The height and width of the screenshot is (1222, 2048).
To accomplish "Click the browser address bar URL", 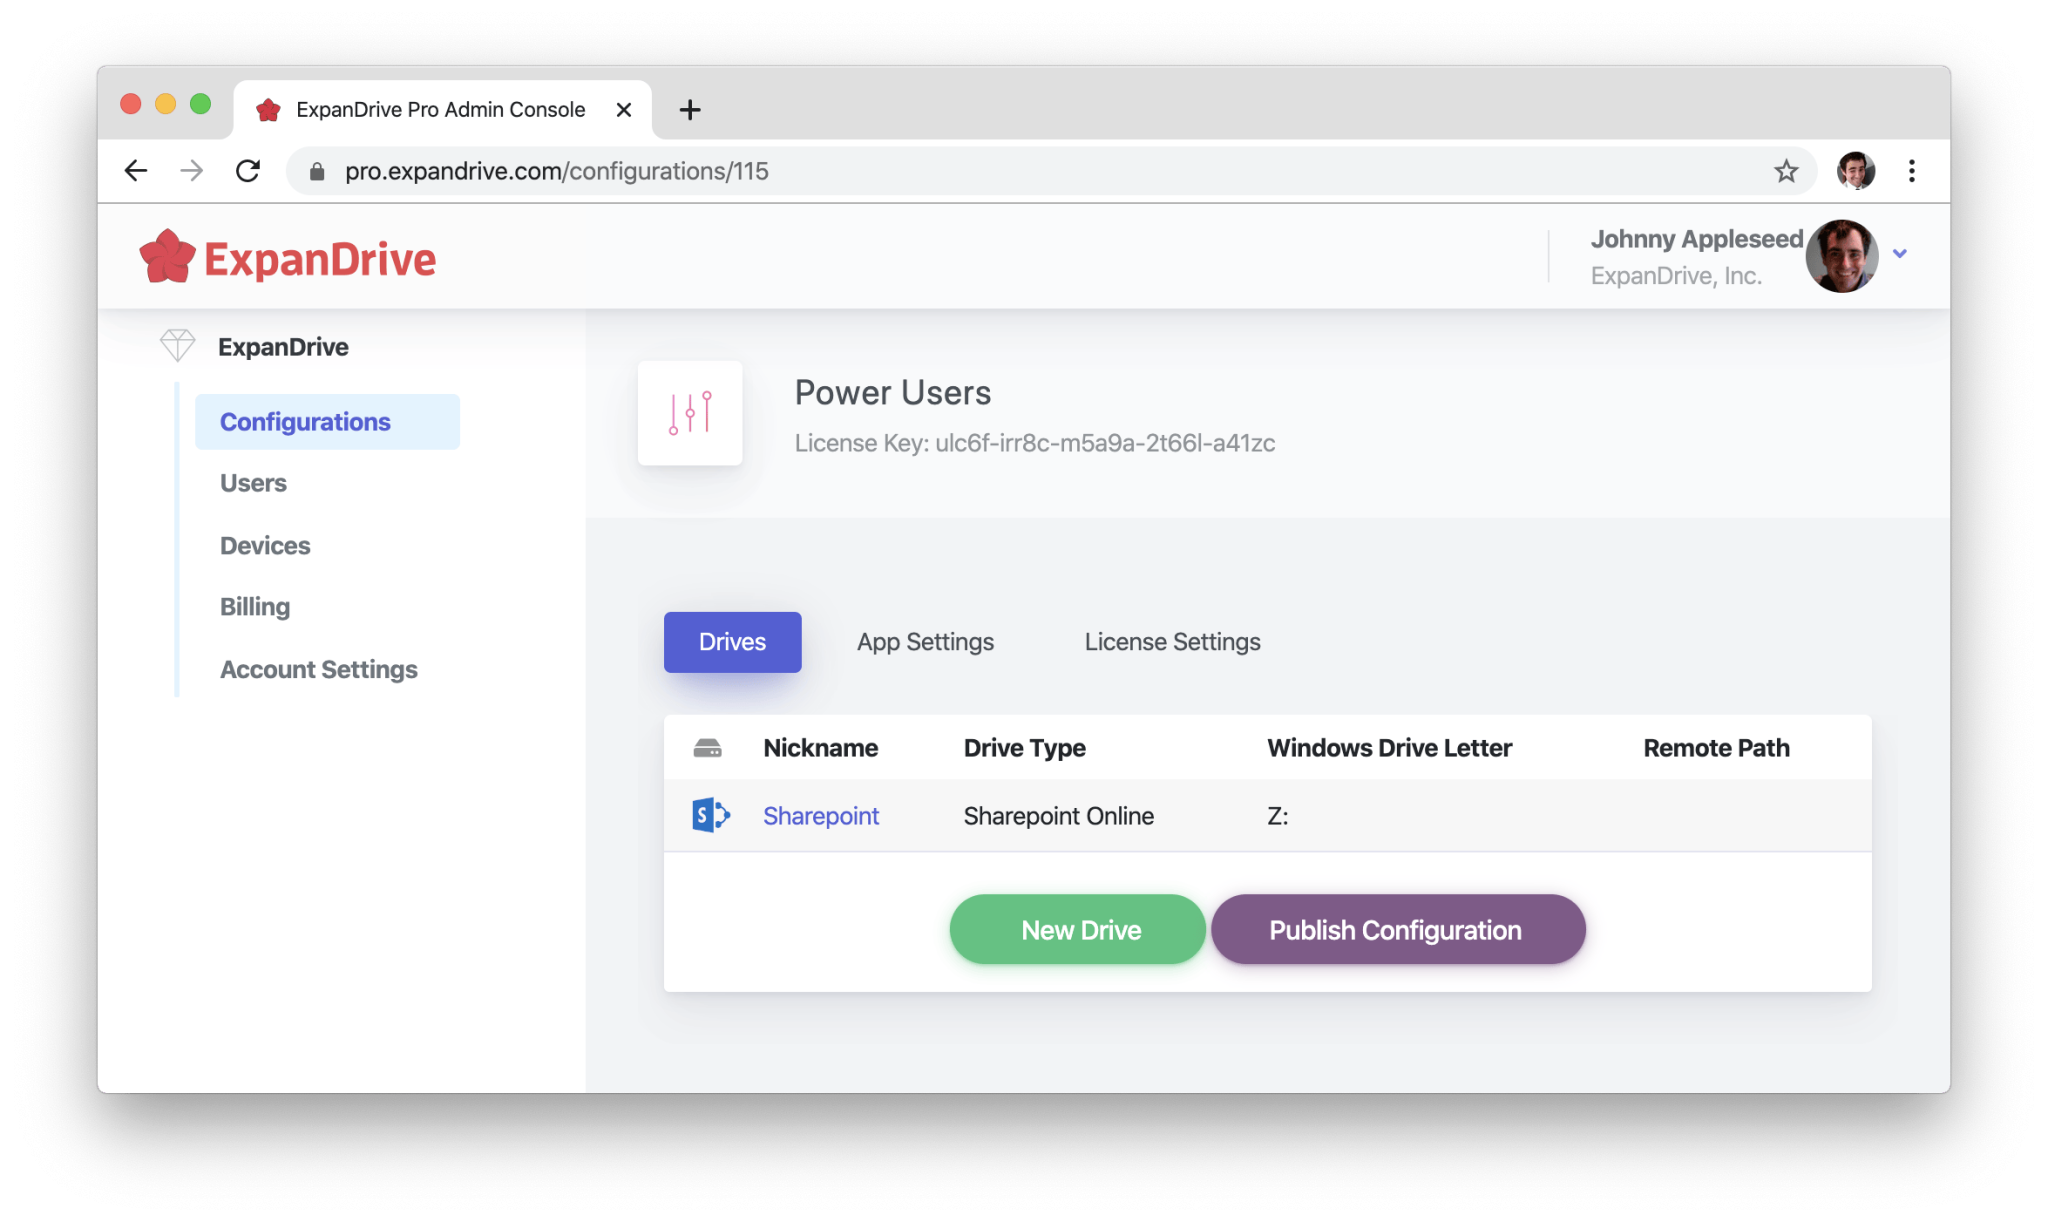I will pyautogui.click(x=557, y=170).
